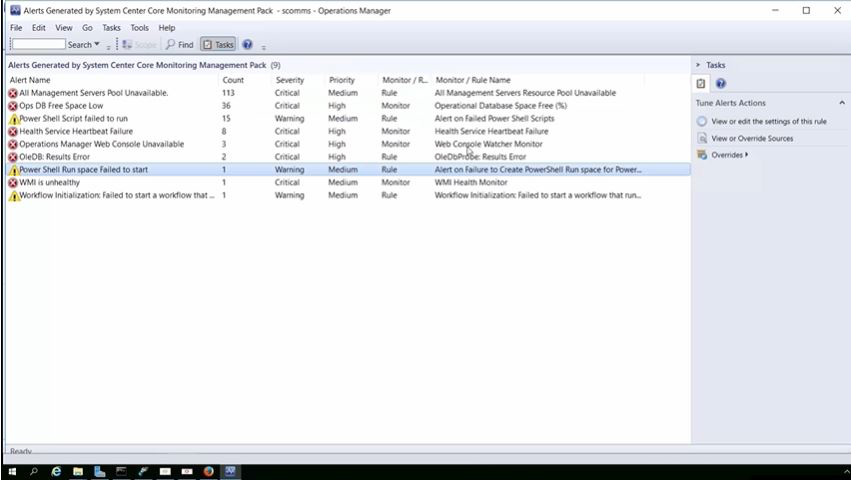Click 'View or edit the settings of this rule'
851x480 pixels.
pos(769,121)
